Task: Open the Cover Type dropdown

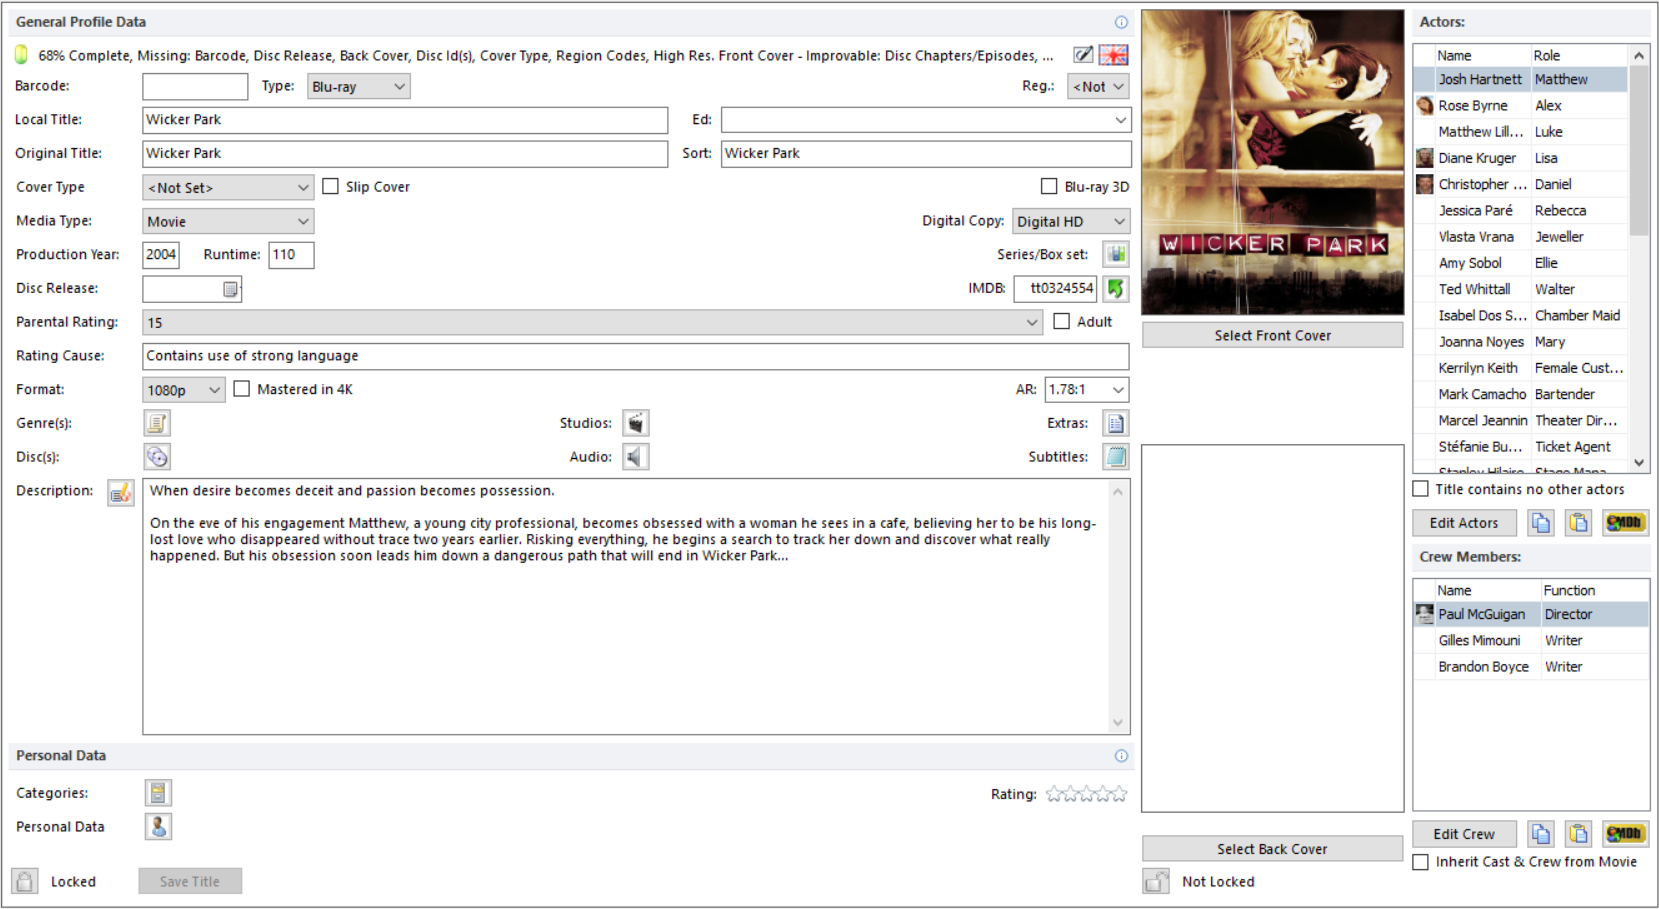Action: tap(228, 187)
